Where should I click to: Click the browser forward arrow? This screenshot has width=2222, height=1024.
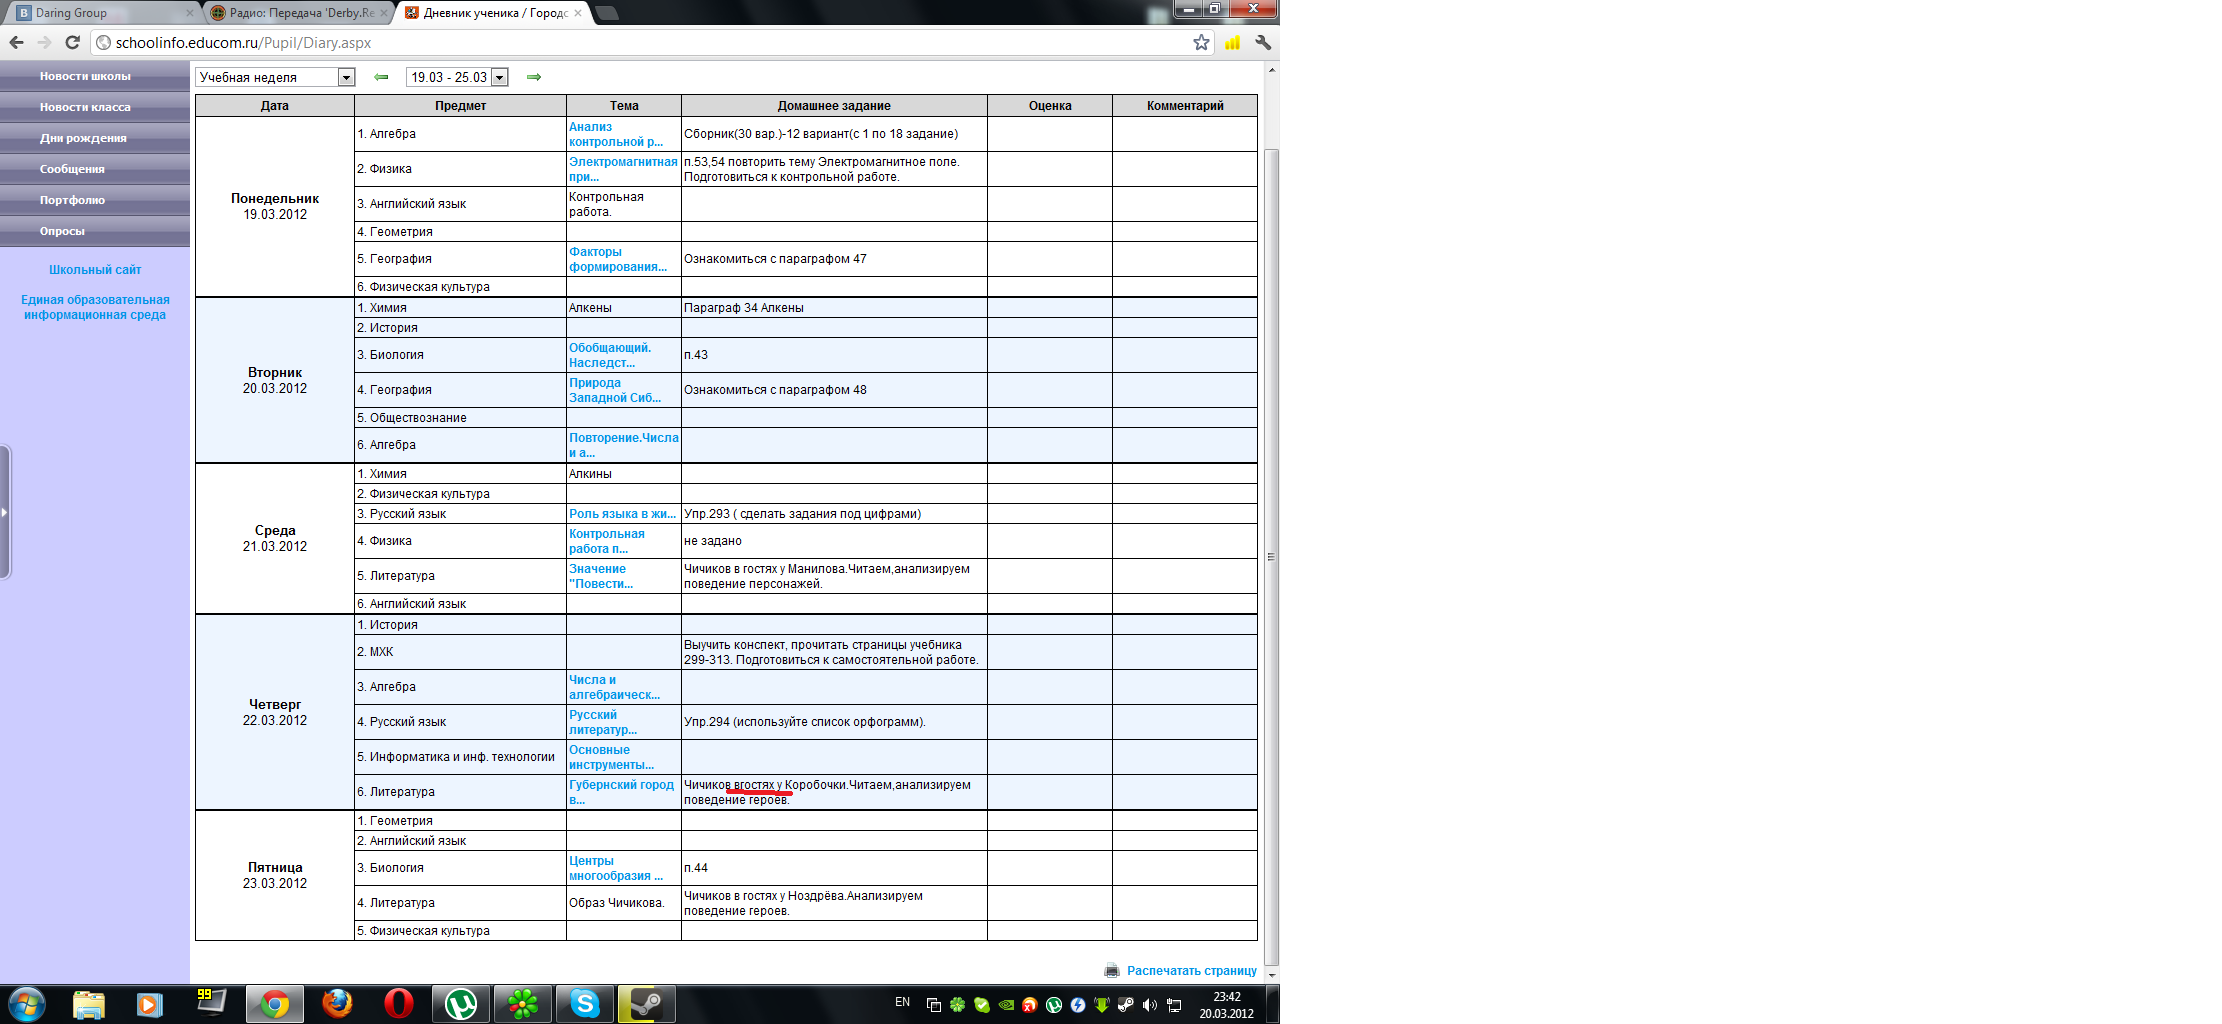tap(44, 42)
